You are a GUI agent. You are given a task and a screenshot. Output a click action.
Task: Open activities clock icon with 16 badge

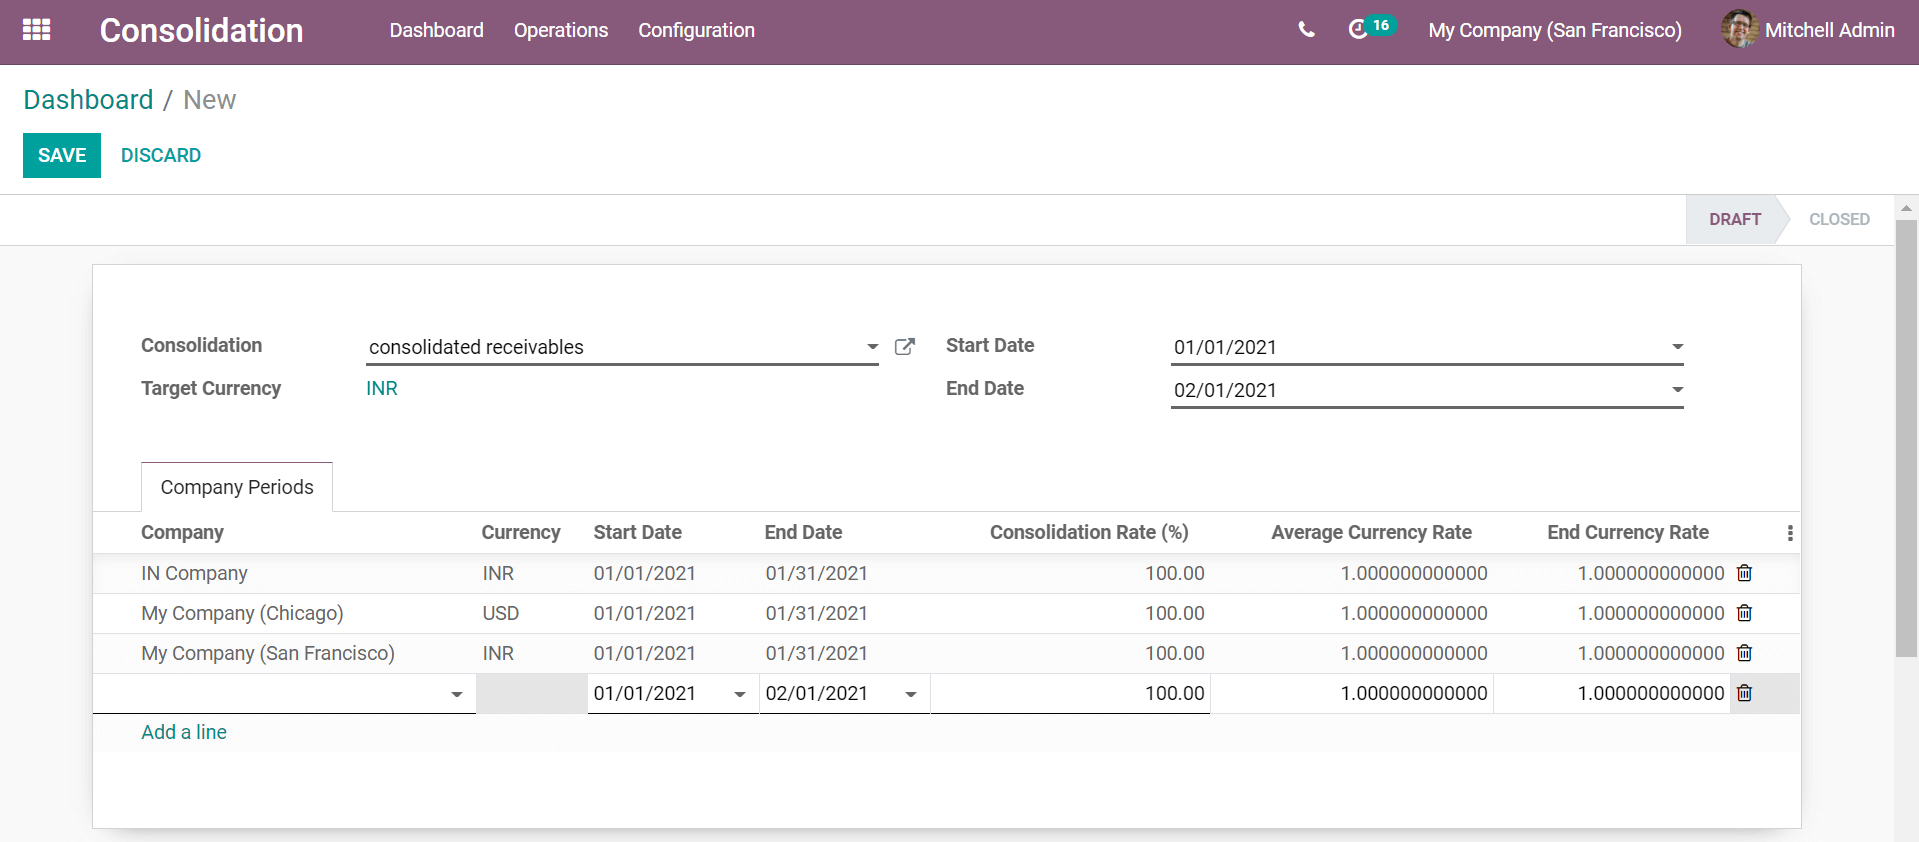[x=1370, y=28]
